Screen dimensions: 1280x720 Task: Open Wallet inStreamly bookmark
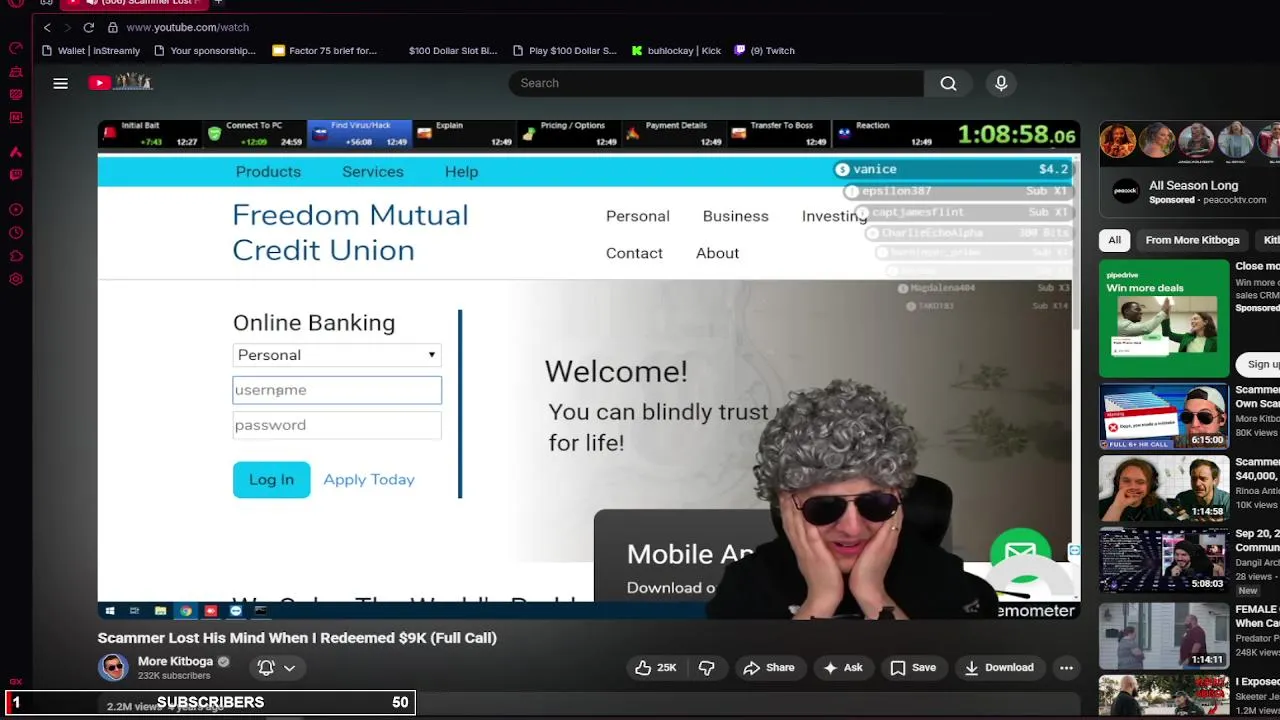coord(91,51)
